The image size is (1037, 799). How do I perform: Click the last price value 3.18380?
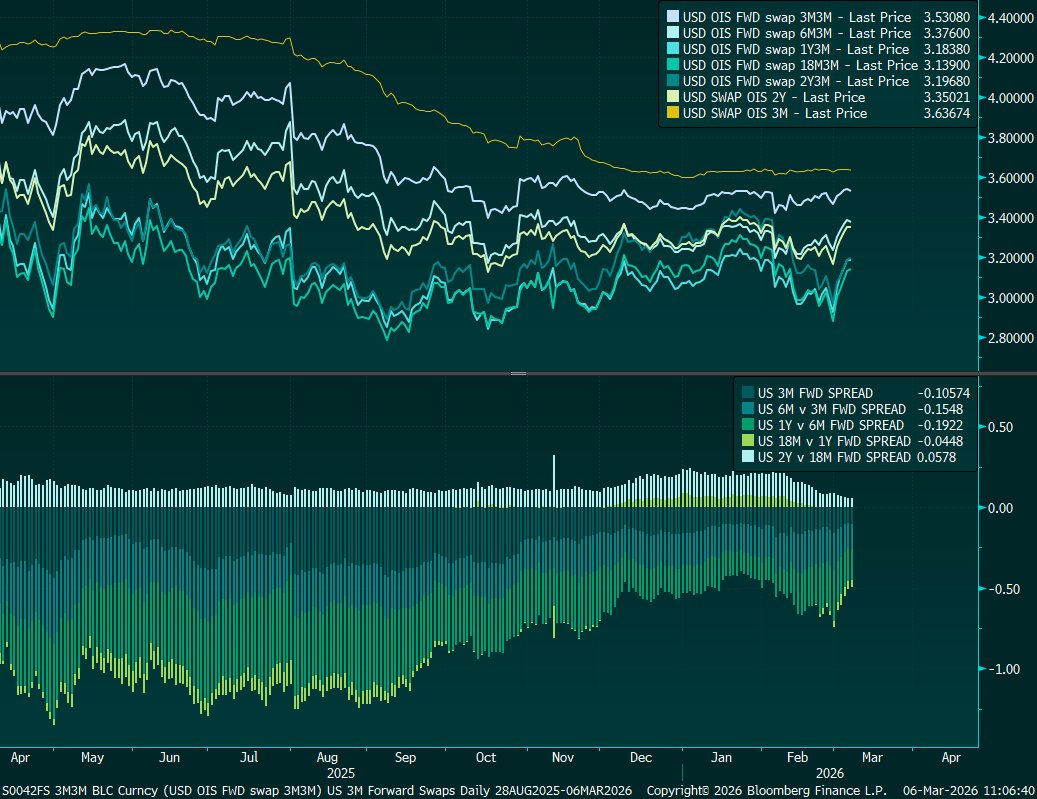(947, 49)
